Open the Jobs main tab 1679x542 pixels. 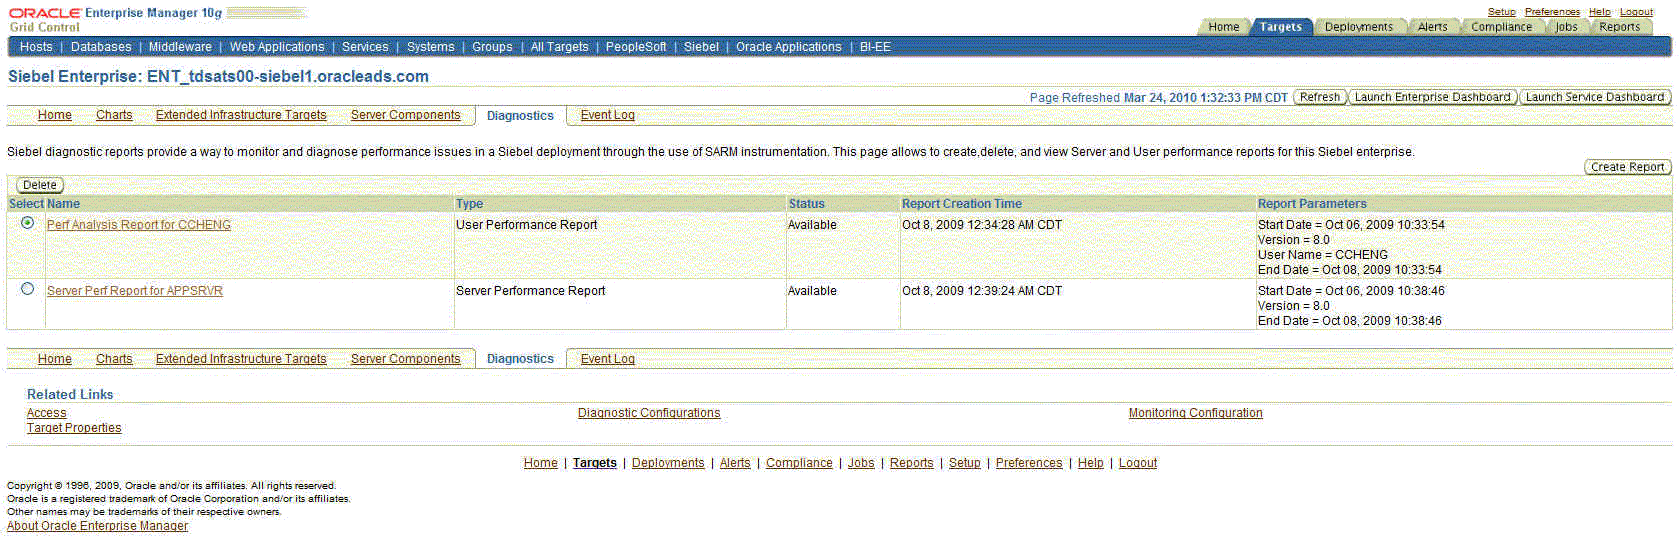1566,27
